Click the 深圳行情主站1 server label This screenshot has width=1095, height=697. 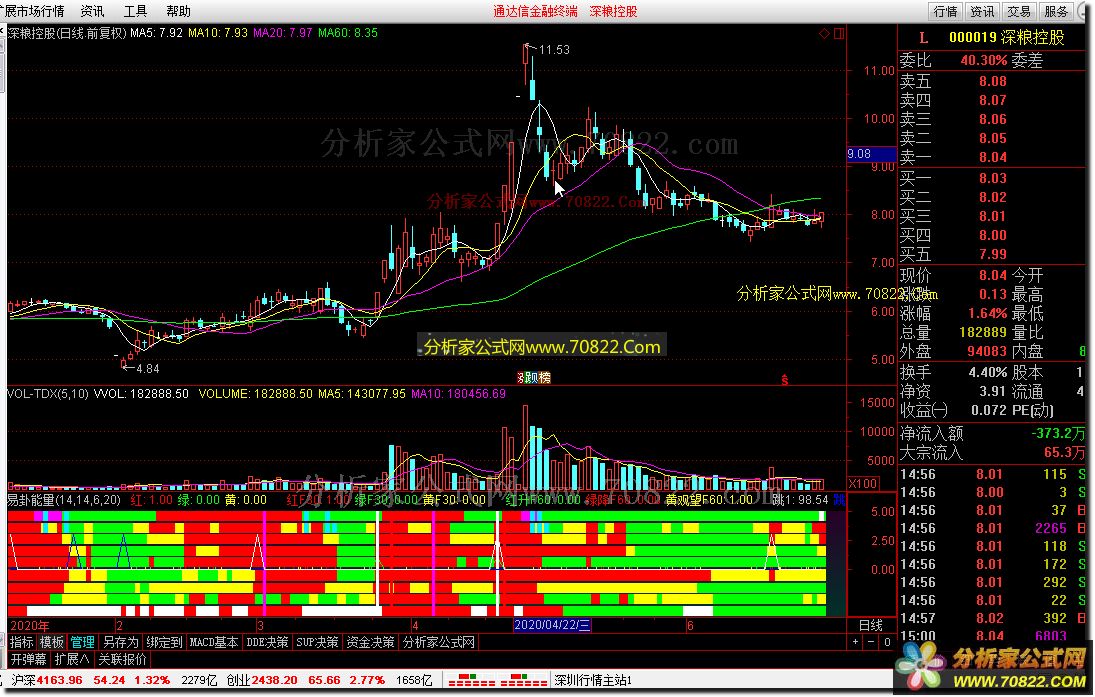tap(593, 680)
